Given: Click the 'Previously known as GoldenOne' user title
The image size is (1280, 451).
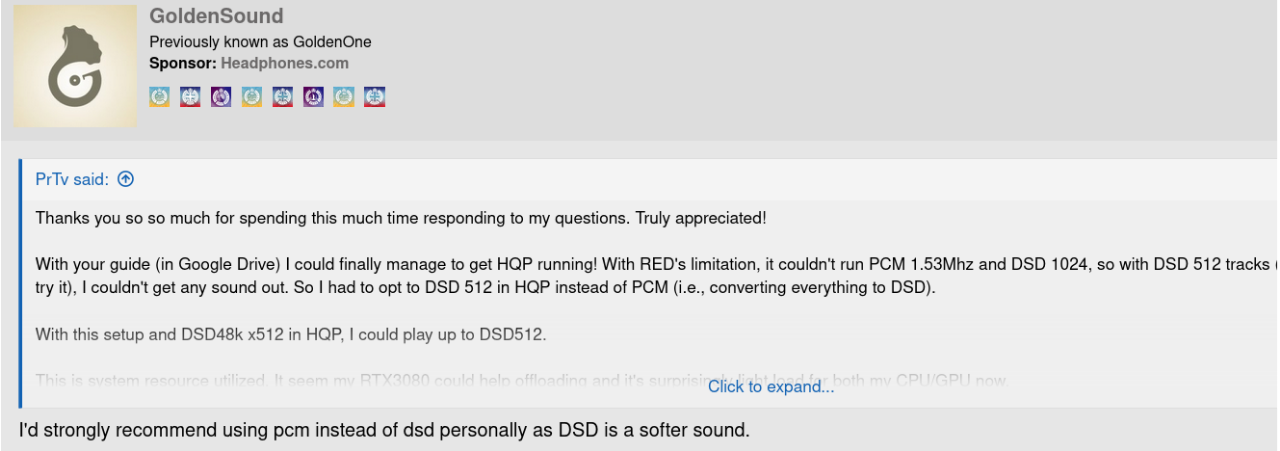Looking at the screenshot, I should coord(260,42).
